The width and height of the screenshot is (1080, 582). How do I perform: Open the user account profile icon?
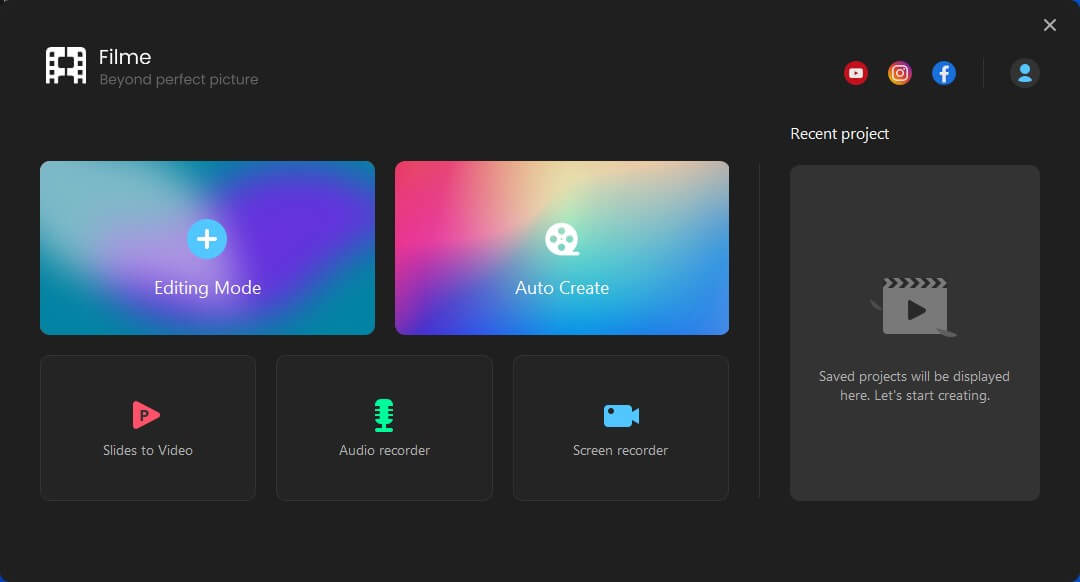point(1024,72)
